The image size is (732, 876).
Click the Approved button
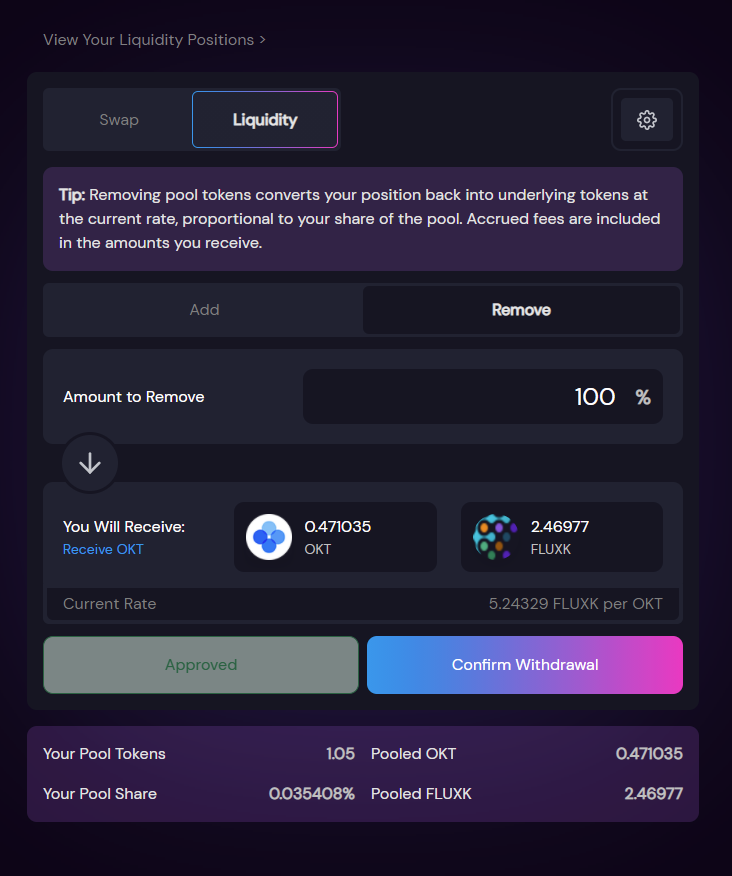point(201,665)
